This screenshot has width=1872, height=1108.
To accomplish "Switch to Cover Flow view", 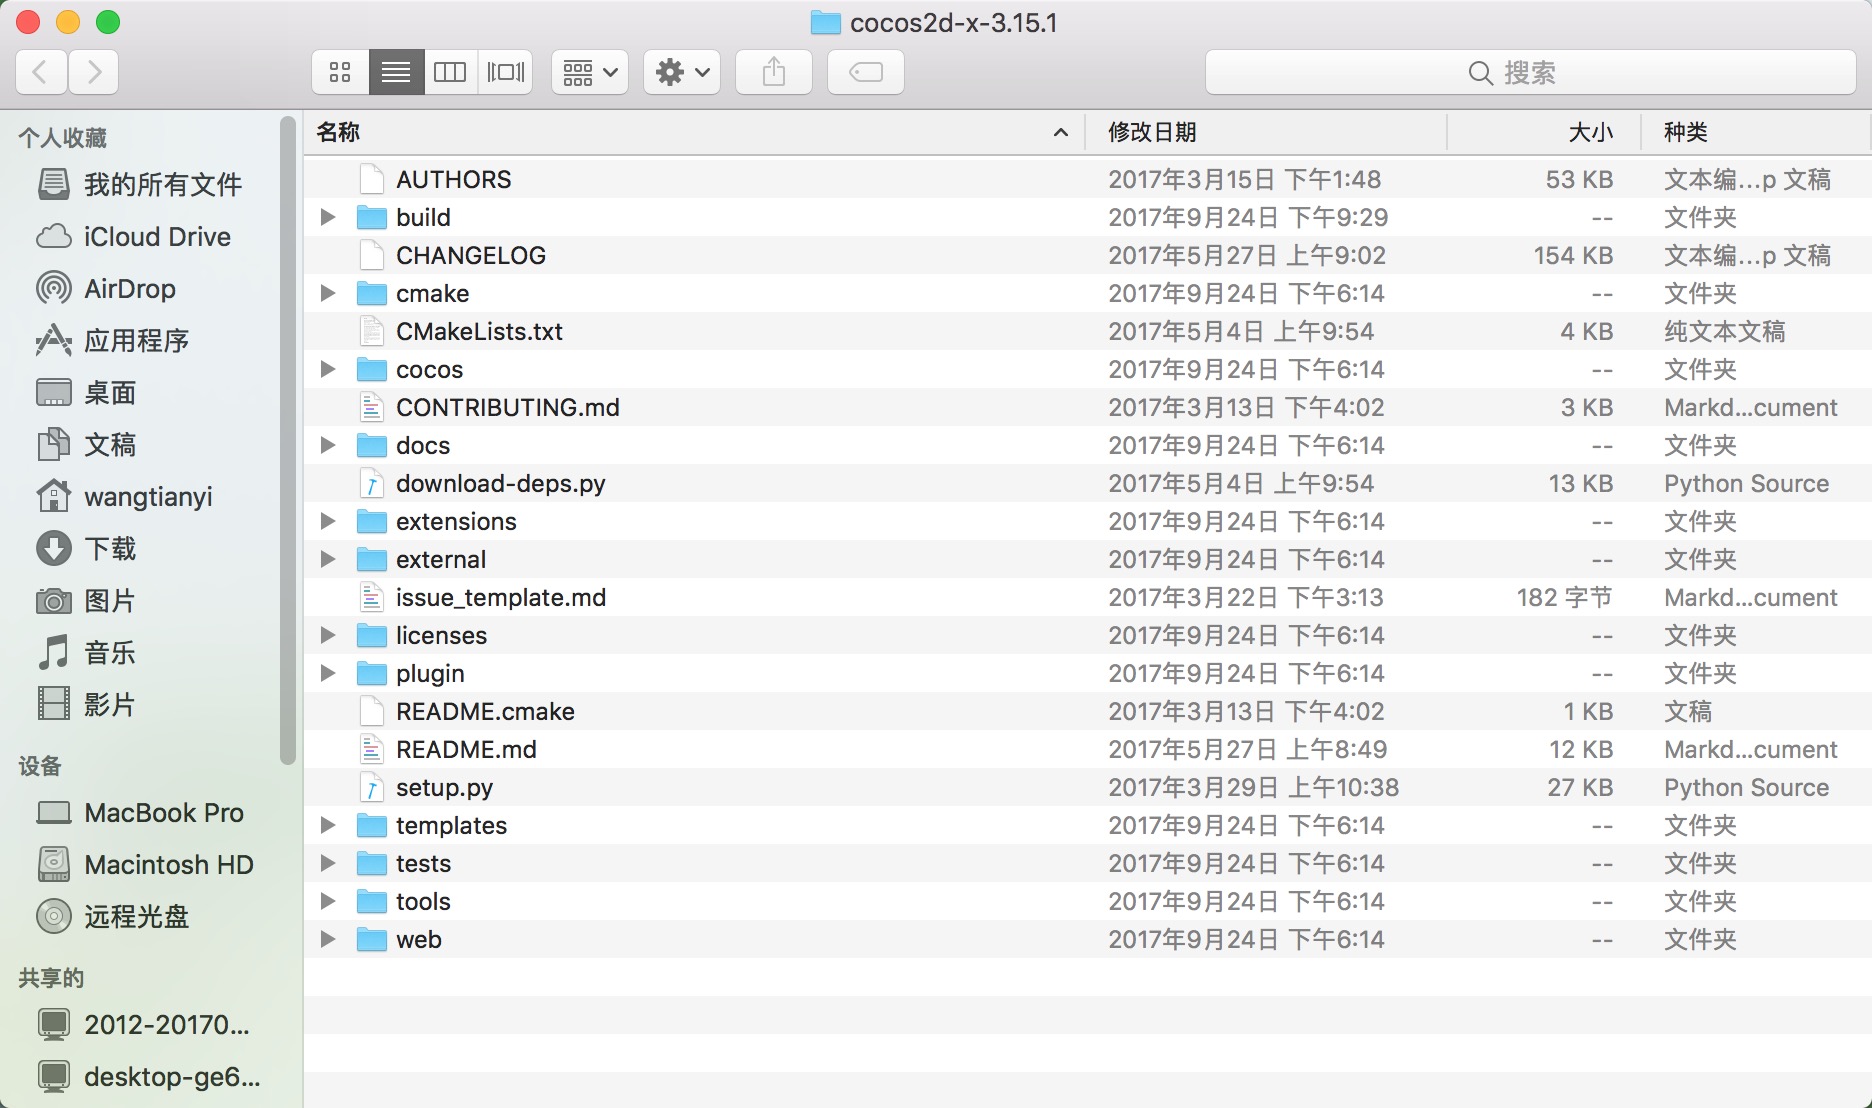I will [506, 72].
